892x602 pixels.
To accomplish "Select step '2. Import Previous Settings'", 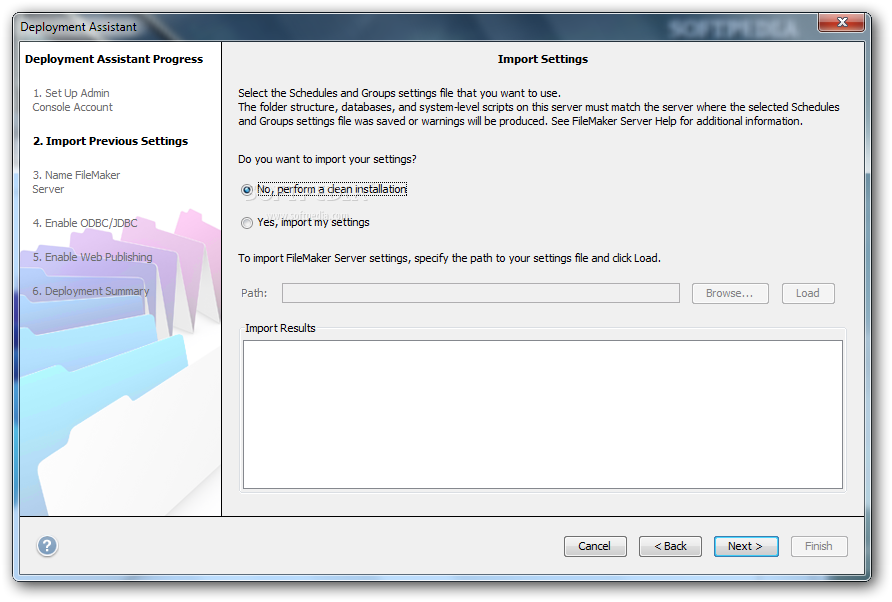I will 110,141.
